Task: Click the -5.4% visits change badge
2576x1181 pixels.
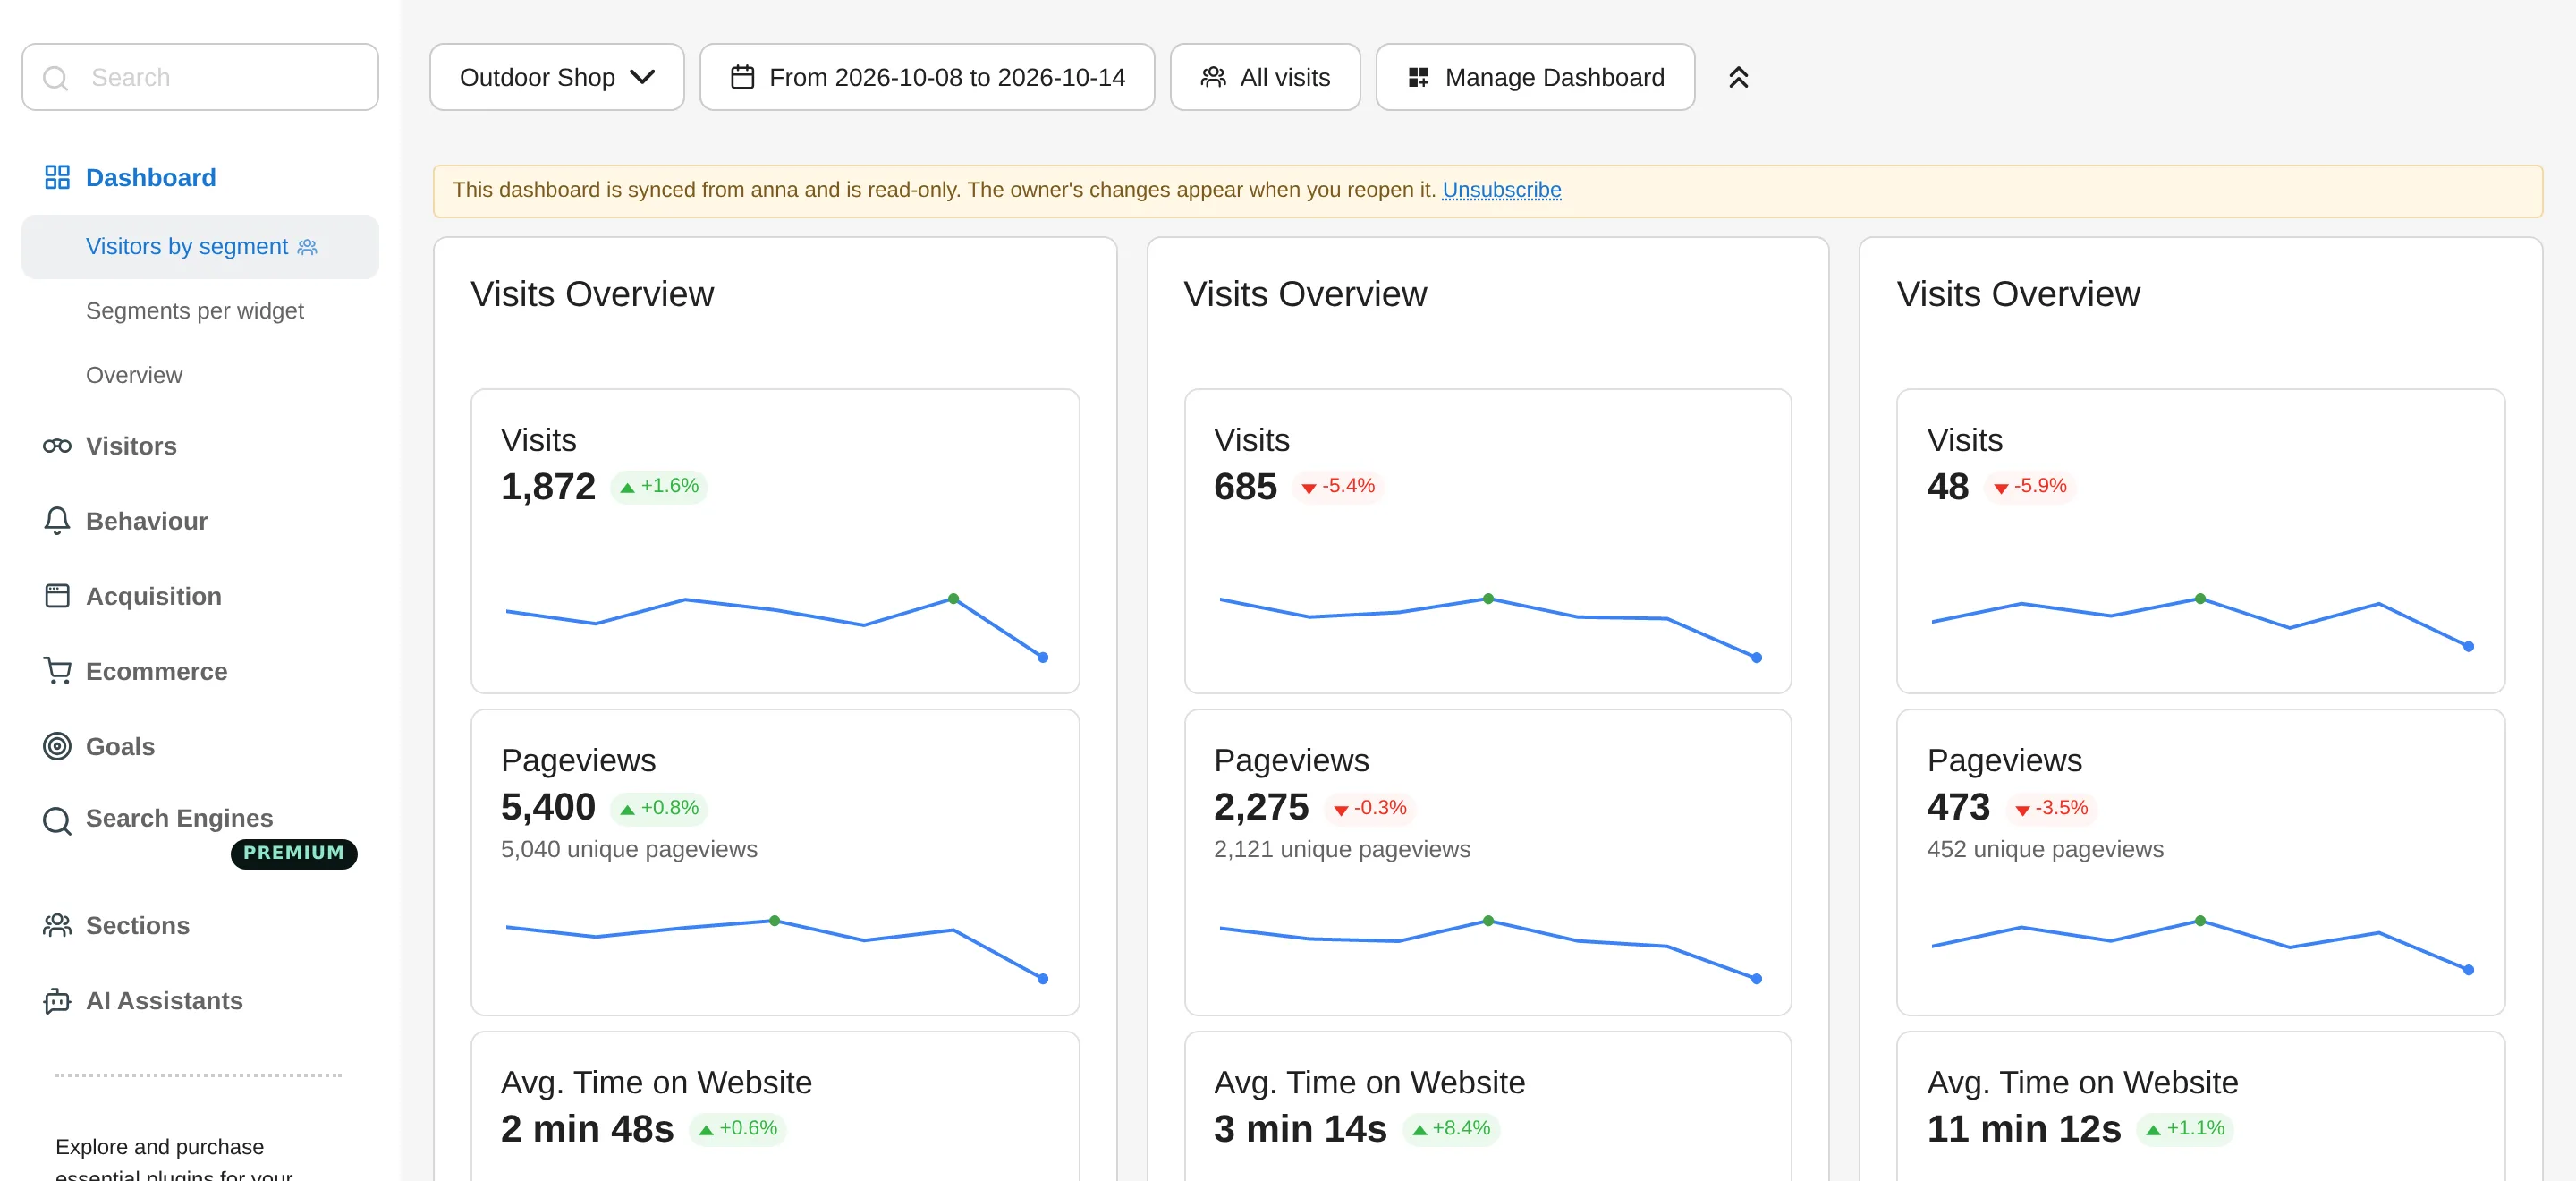Action: pyautogui.click(x=1338, y=486)
